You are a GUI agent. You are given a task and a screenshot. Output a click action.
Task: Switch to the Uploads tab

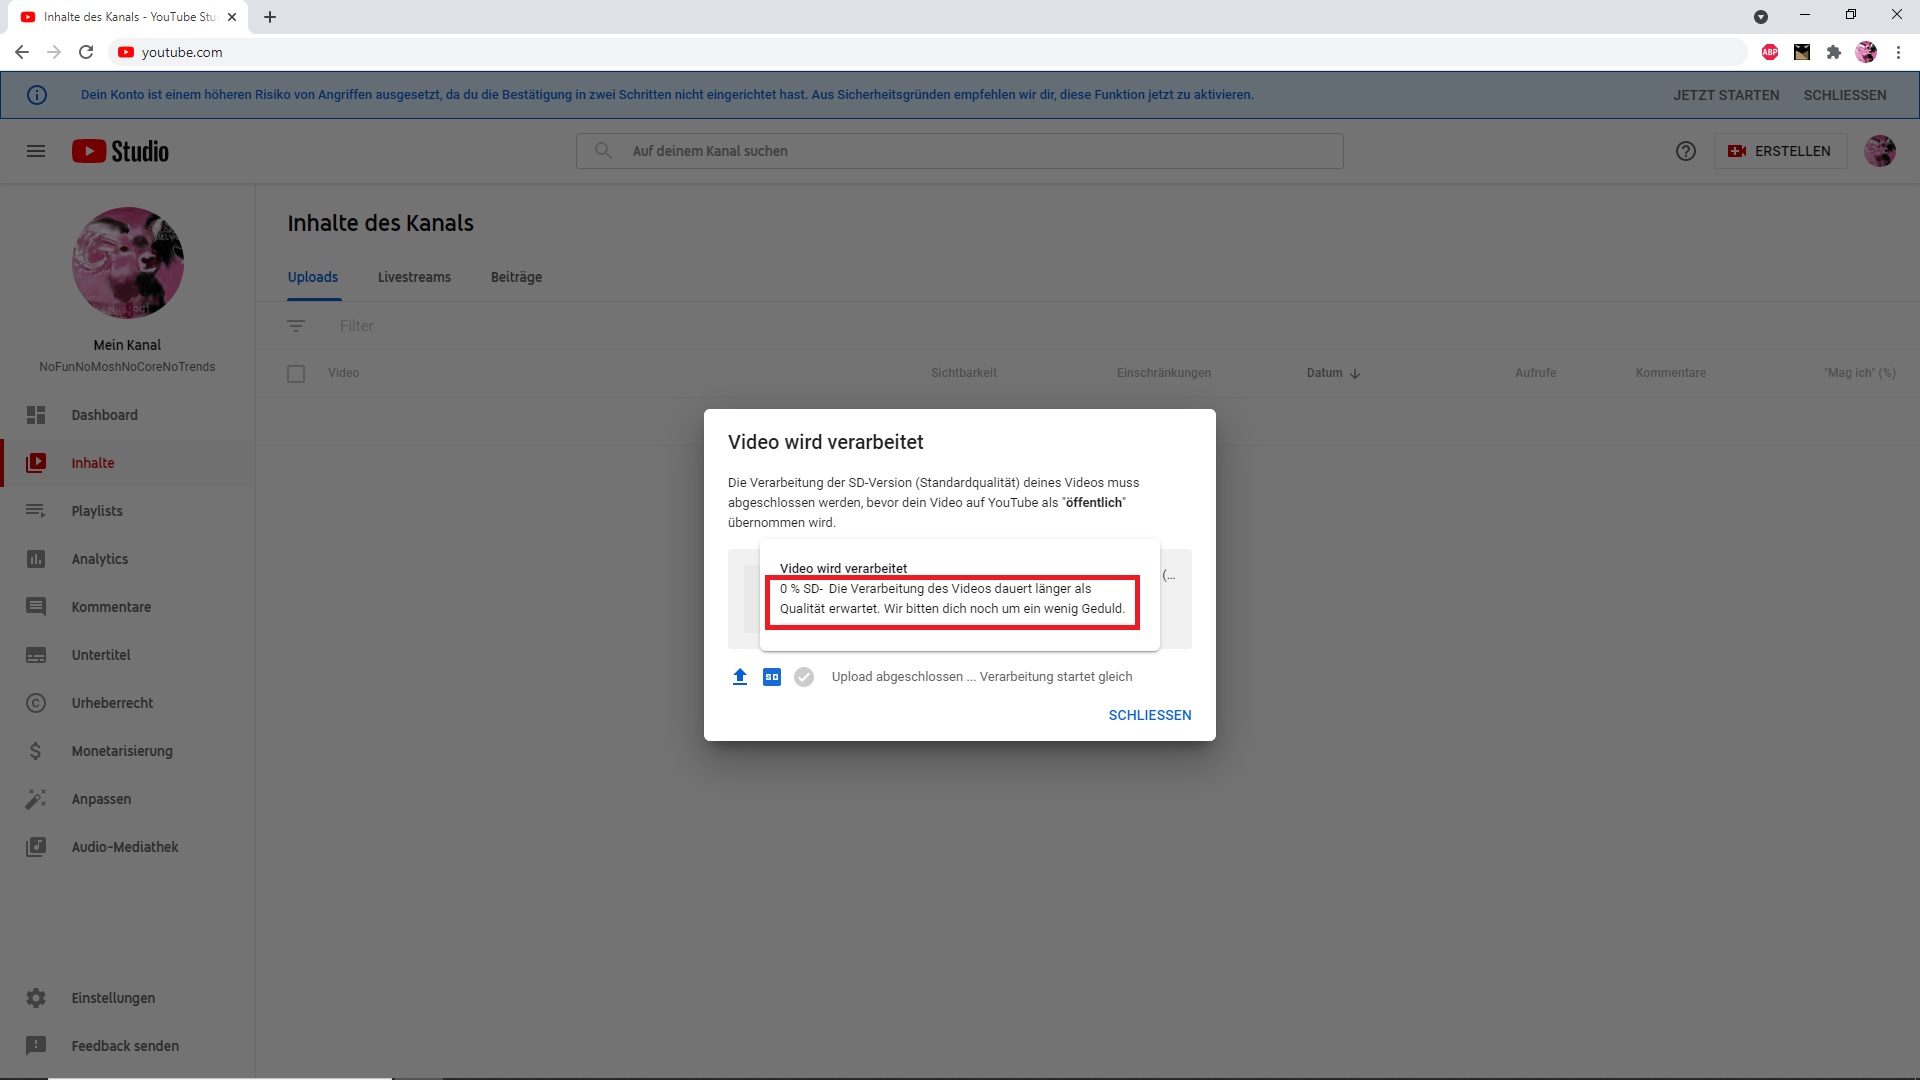coord(313,277)
